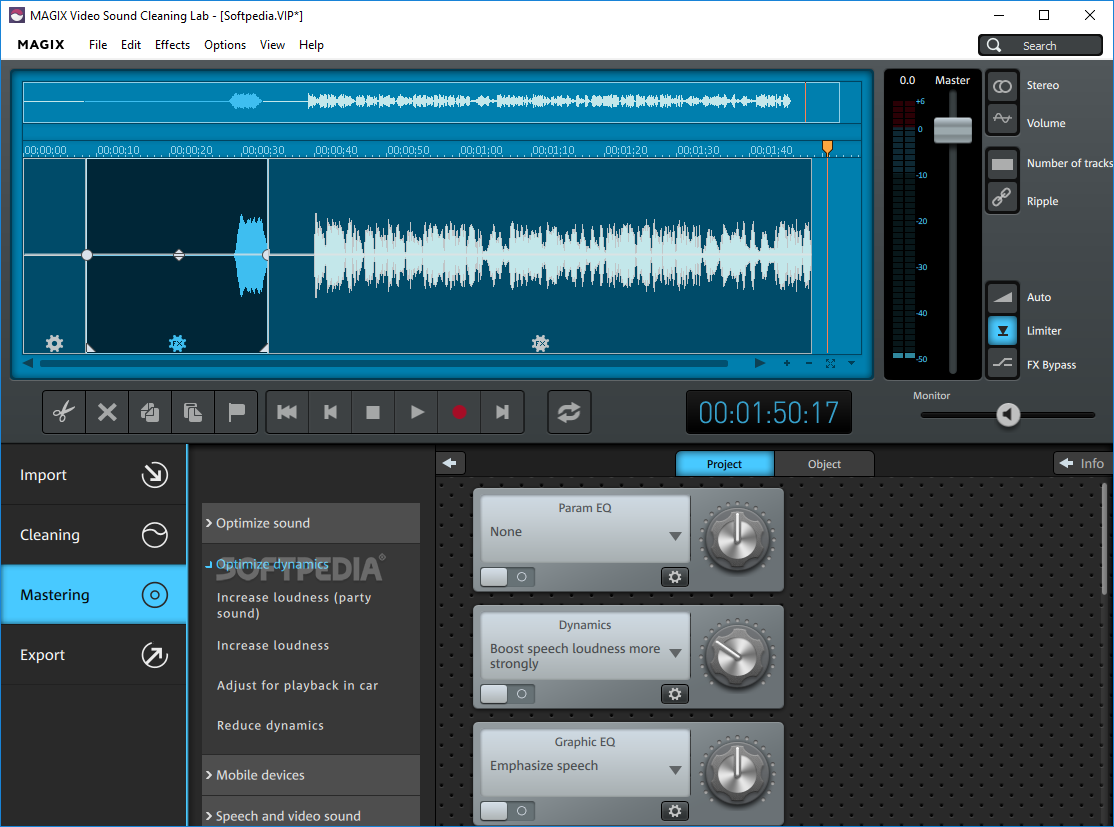Image resolution: width=1114 pixels, height=827 pixels.
Task: Click FX gear on selected audio object
Action: (178, 344)
